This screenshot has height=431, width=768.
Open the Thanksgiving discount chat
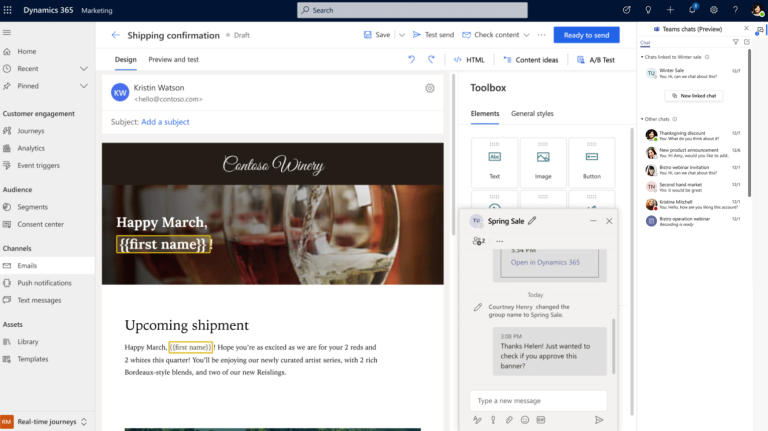click(x=693, y=136)
